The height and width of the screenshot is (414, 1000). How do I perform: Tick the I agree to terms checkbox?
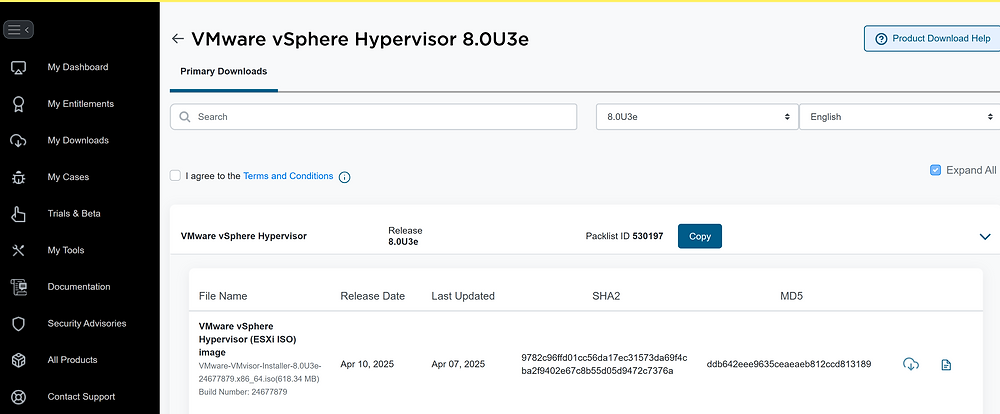tap(175, 175)
